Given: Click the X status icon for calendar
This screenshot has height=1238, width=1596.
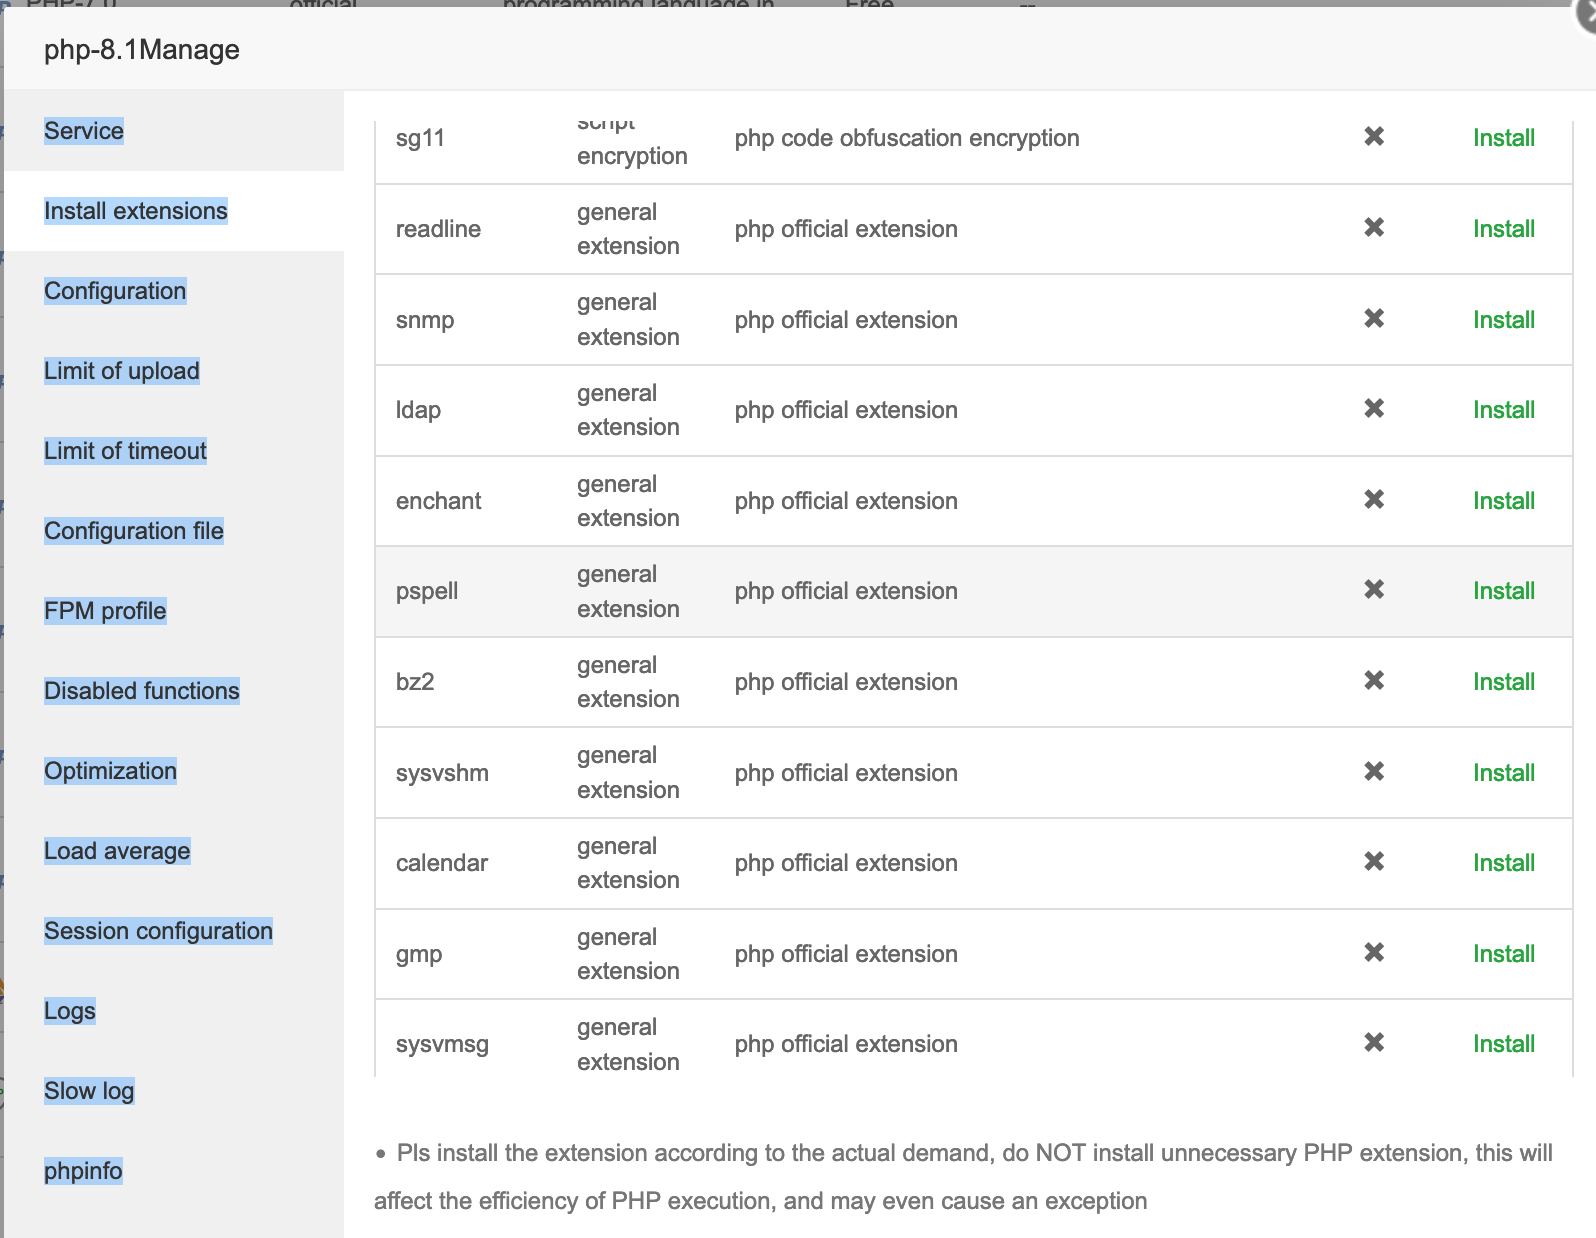Looking at the screenshot, I should tap(1374, 862).
